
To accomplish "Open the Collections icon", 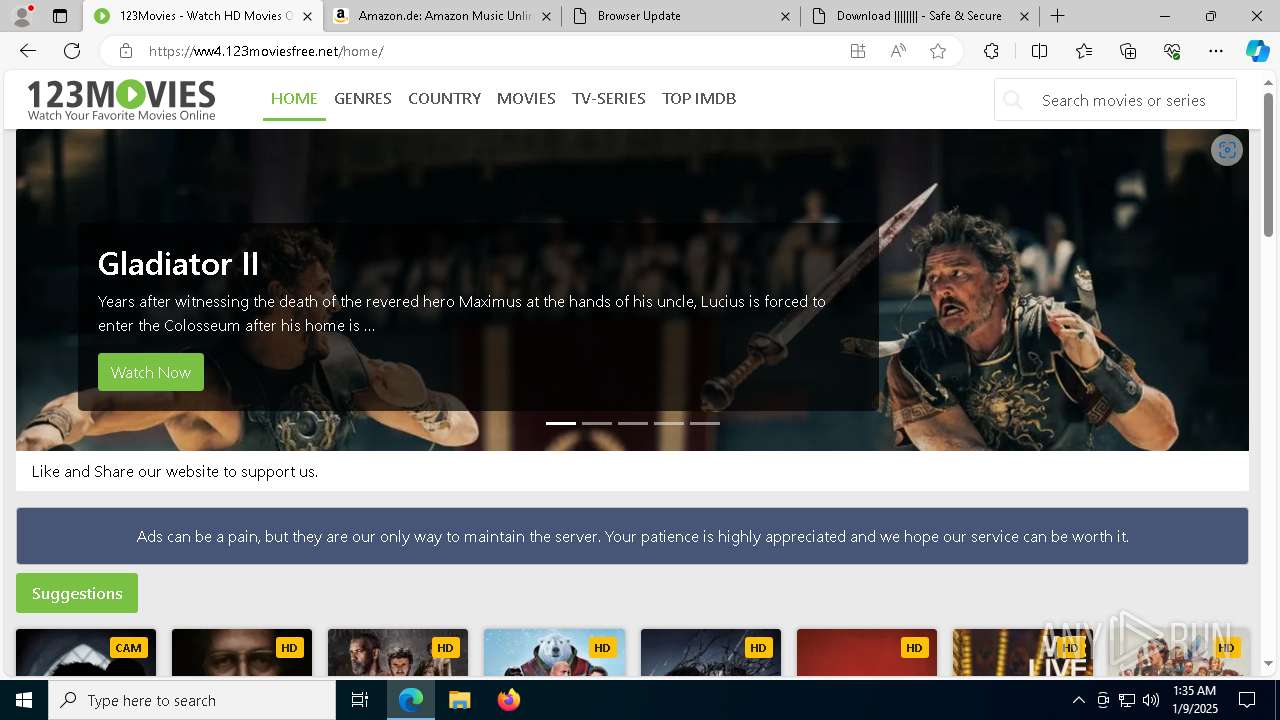I will click(1128, 51).
